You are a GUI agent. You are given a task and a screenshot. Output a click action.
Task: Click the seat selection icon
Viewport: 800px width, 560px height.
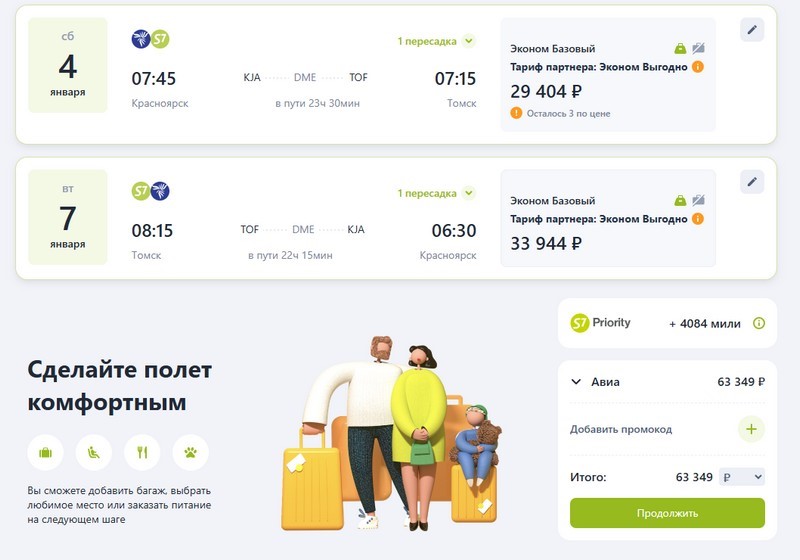pos(94,452)
